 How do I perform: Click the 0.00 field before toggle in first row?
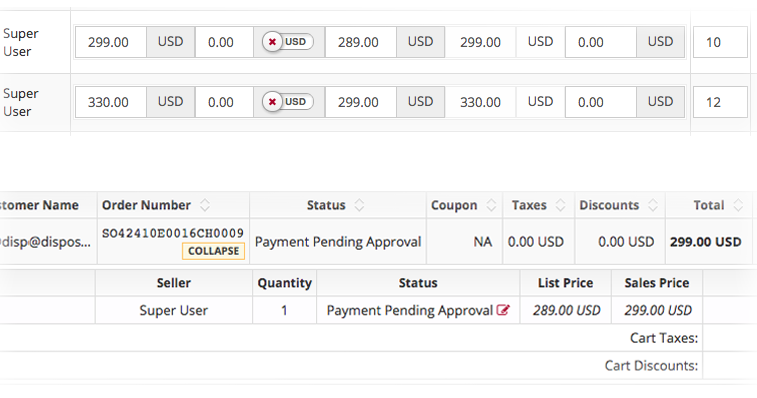pyautogui.click(x=224, y=42)
